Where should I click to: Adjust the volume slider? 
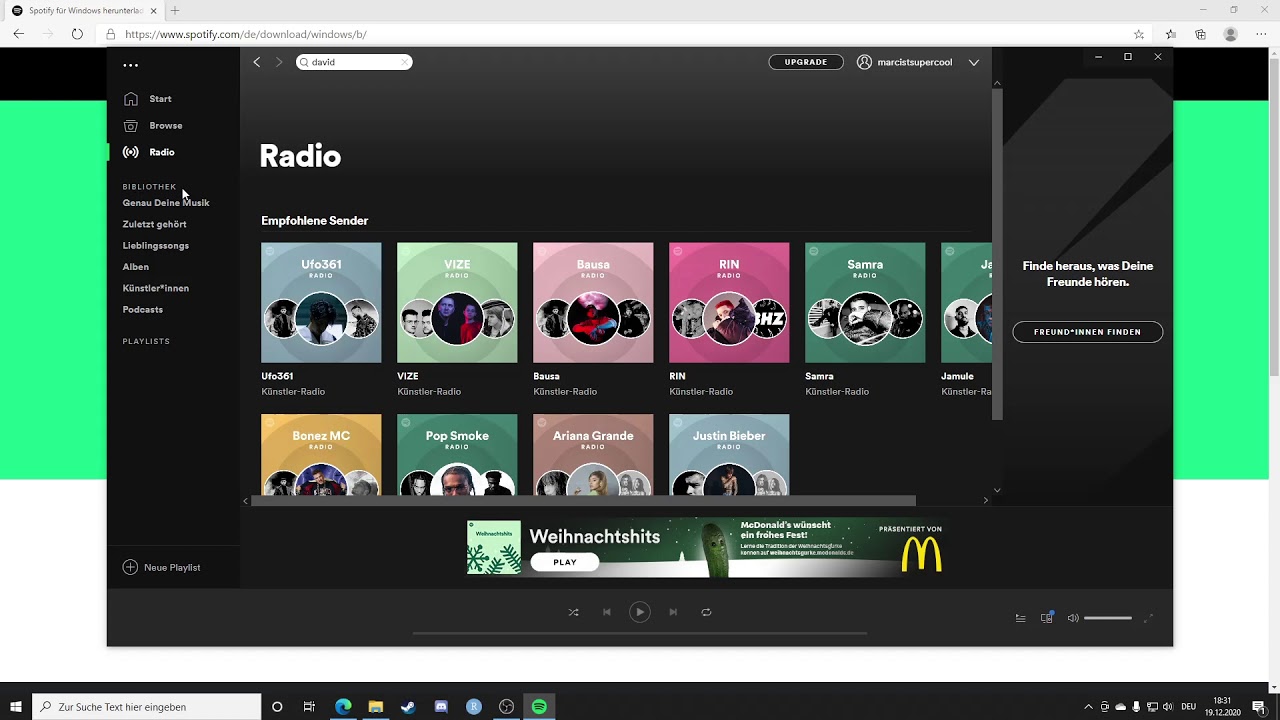tap(1108, 618)
